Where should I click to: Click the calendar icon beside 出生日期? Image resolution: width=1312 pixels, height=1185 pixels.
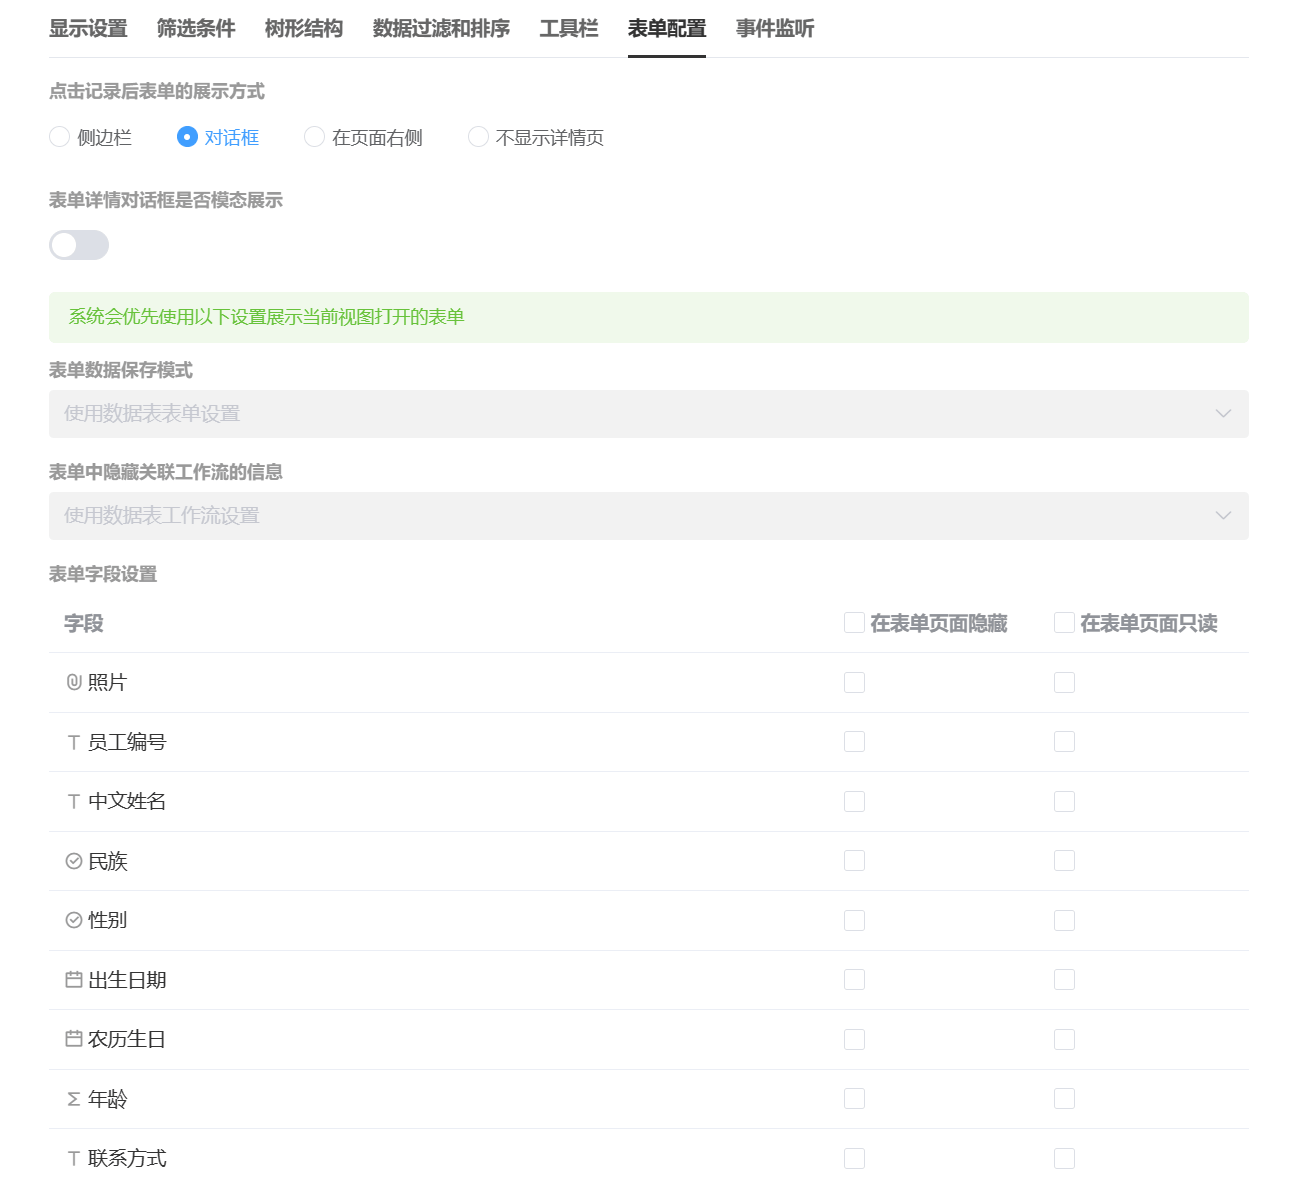(74, 980)
